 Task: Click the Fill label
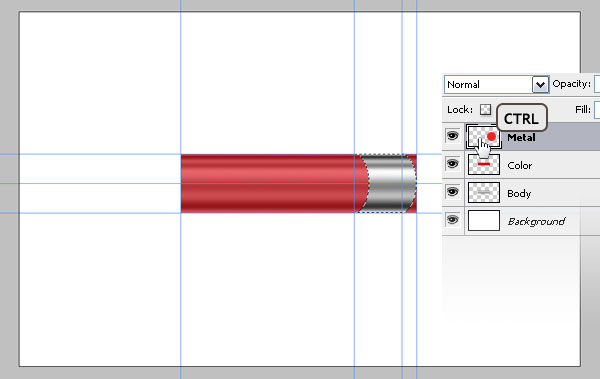pos(583,110)
